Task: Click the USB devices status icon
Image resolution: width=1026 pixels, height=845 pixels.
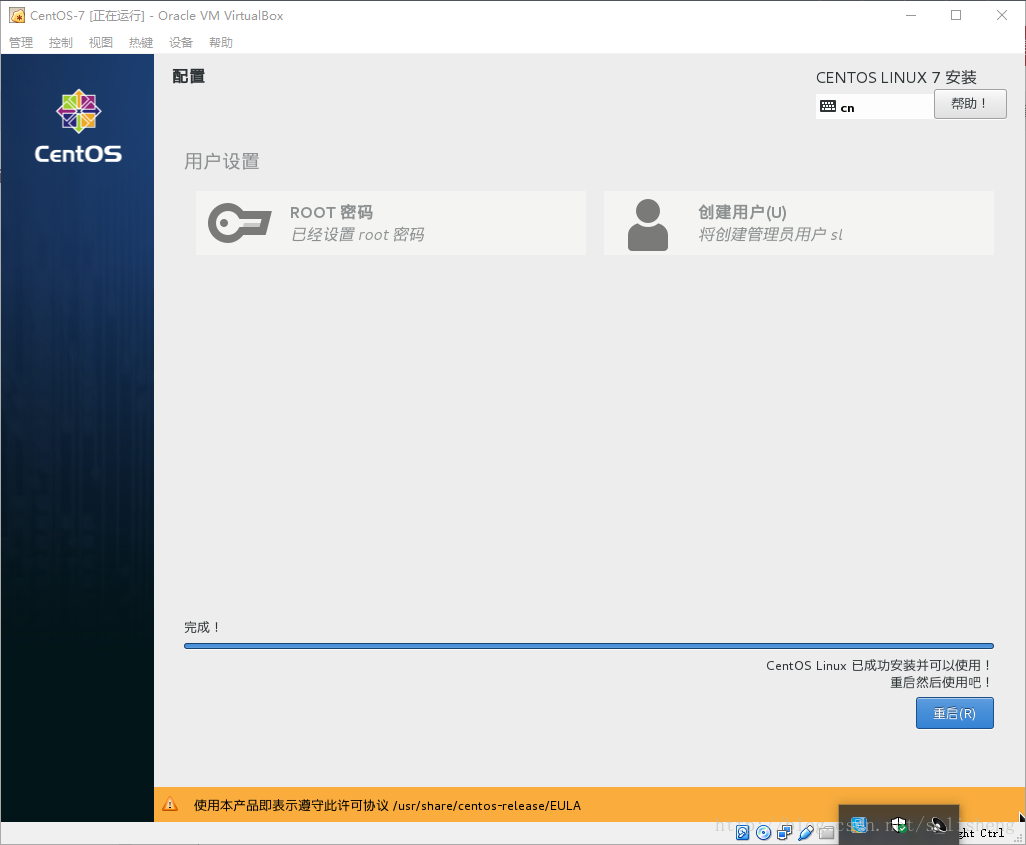Action: (x=805, y=833)
